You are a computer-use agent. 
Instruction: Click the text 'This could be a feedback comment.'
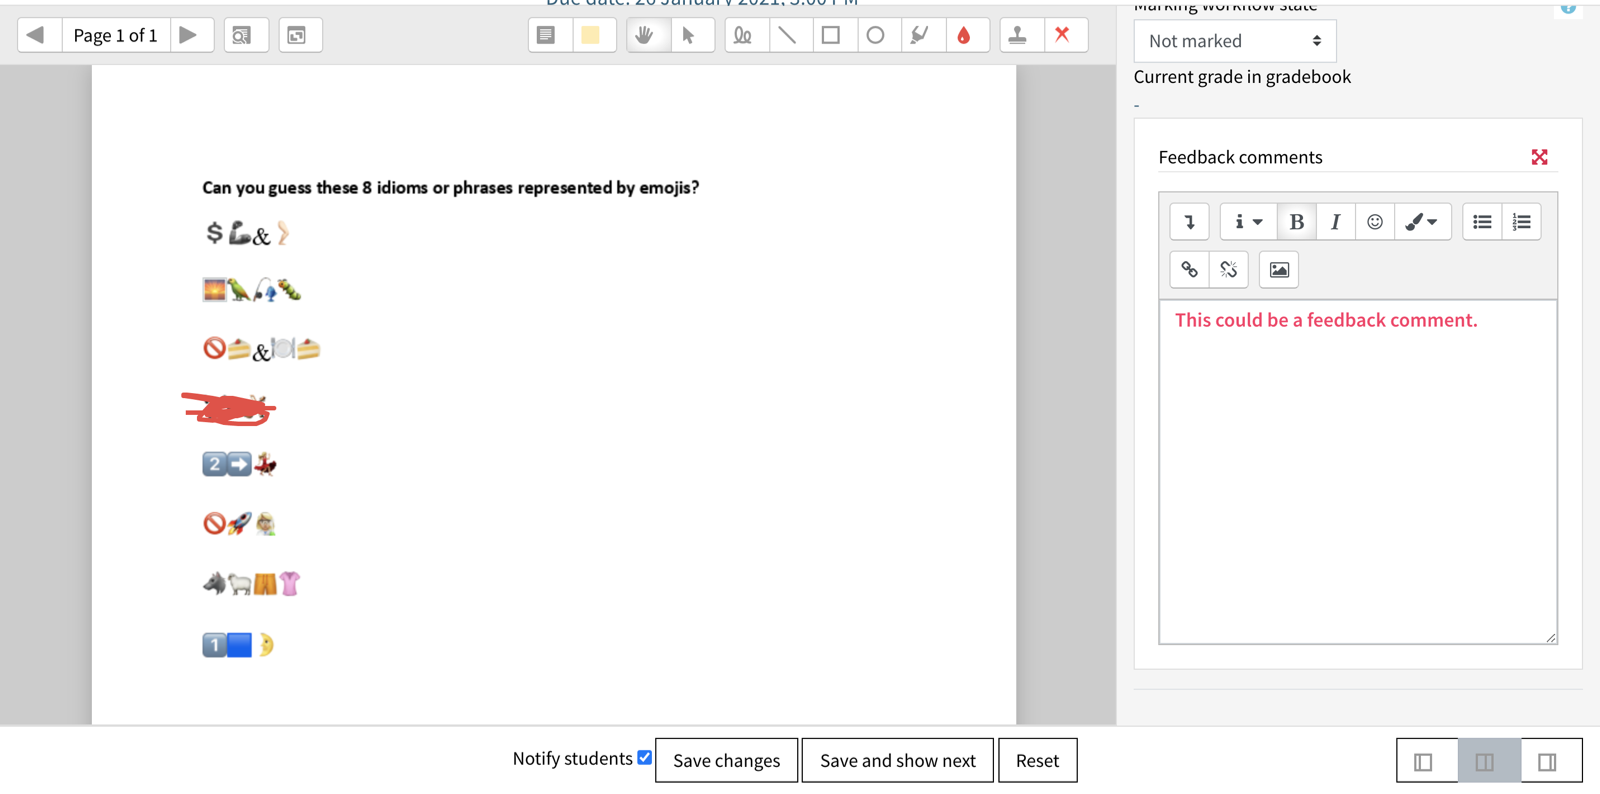pos(1326,320)
